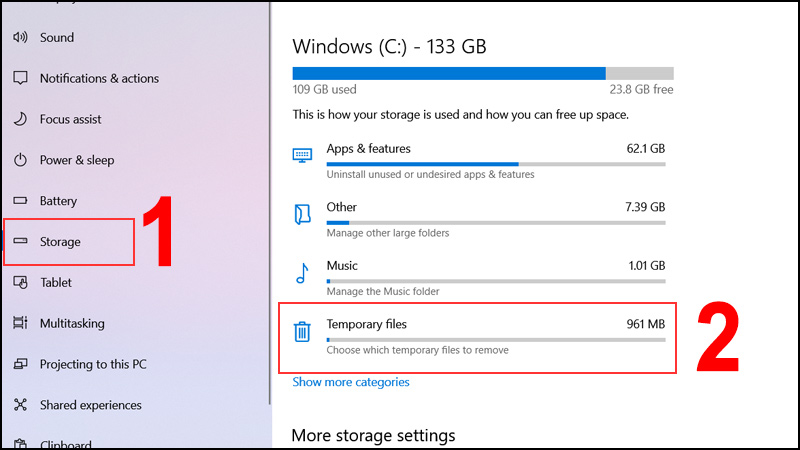
Task: Click the Shared experiences icon
Action: (19, 406)
